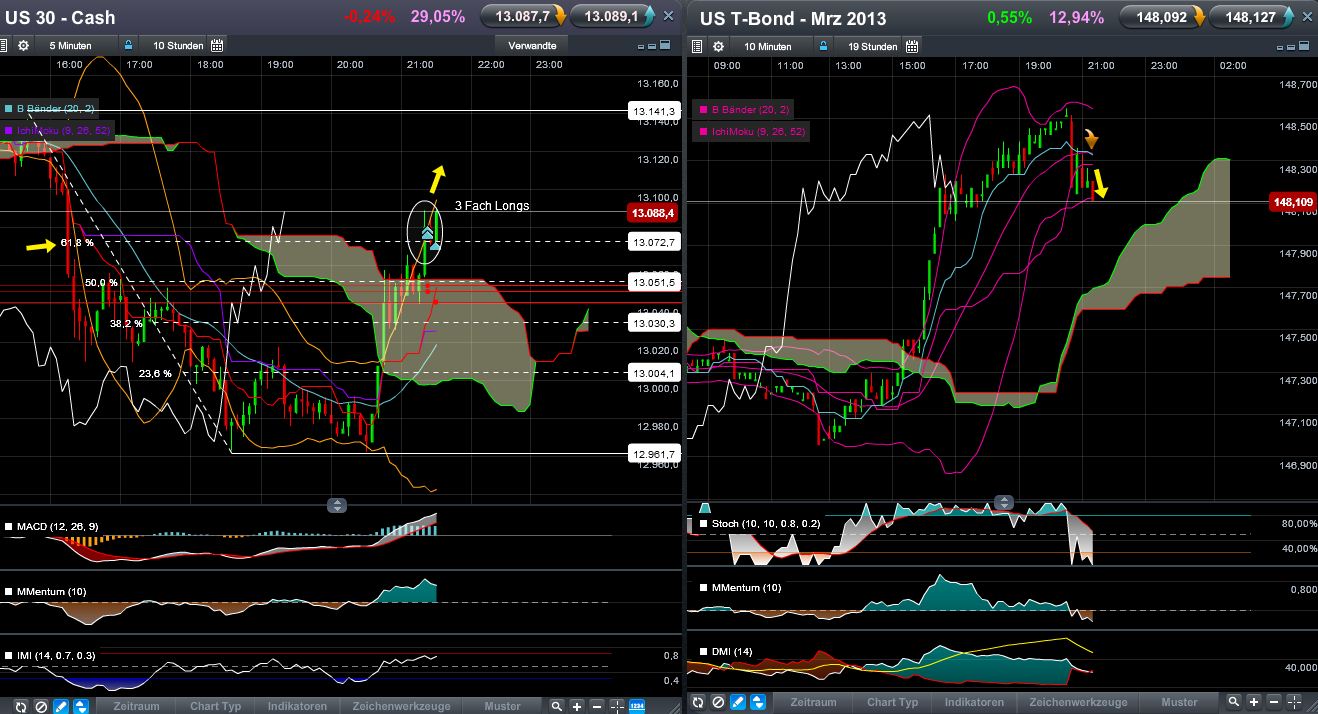1318x714 pixels.
Task: Open calendar icon next to 10 Stunden
Action: [216, 46]
